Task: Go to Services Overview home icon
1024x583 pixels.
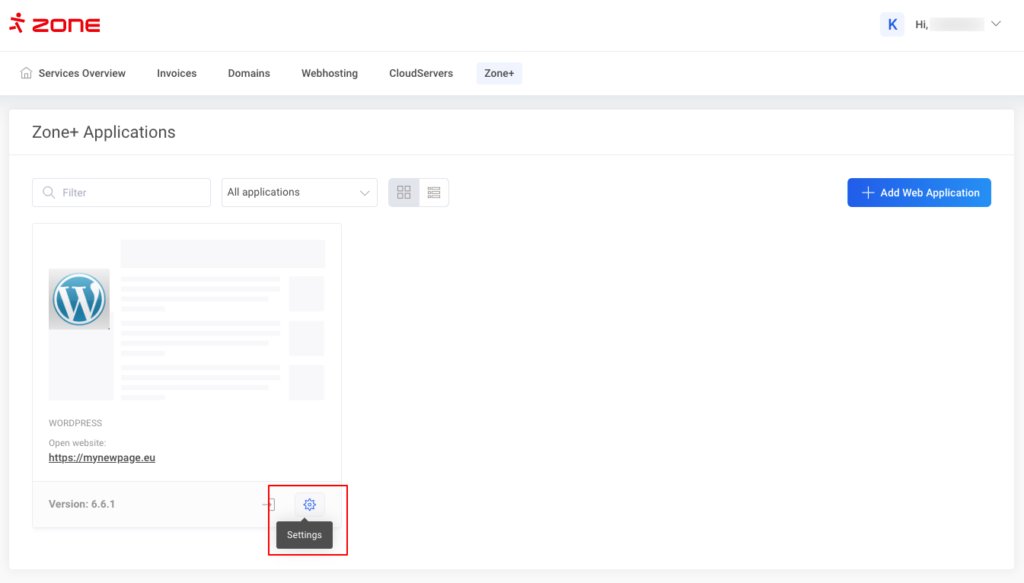Action: pos(26,73)
